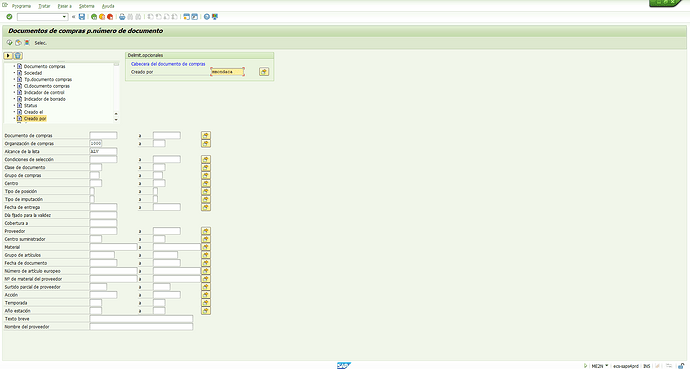Viewport: 690px width, 369px height.
Task: Click the Get variant icon
Action: pyautogui.click(x=18, y=43)
